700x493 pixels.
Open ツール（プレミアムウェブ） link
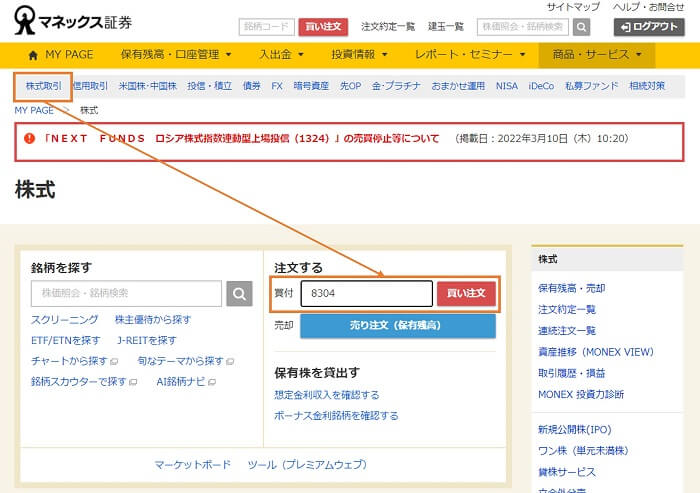308,465
